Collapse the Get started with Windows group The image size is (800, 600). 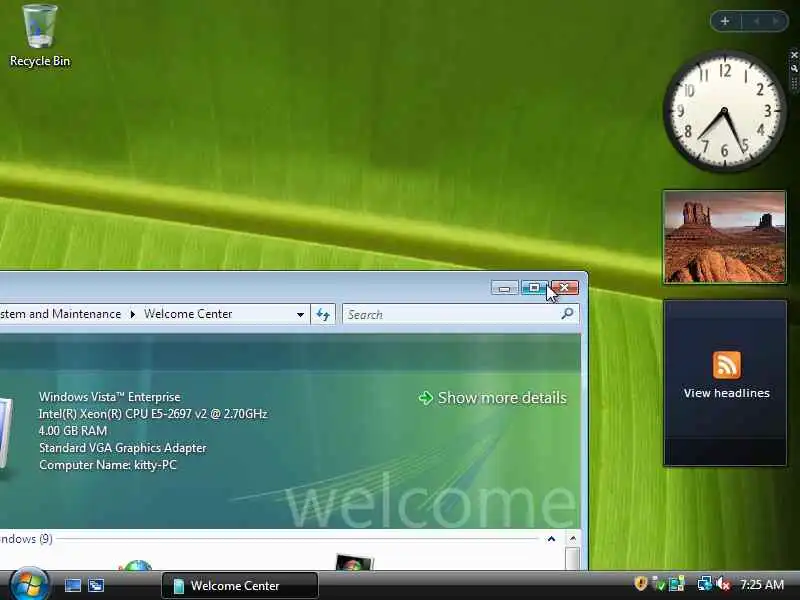click(x=551, y=539)
